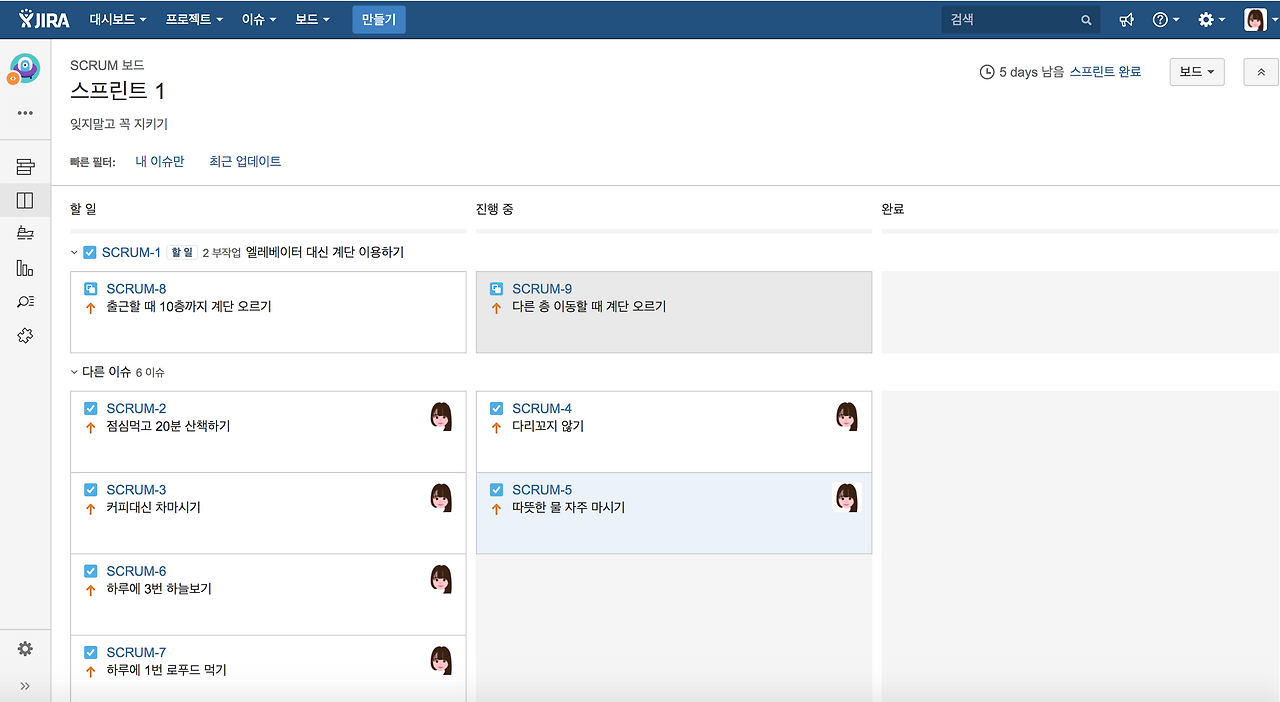Click the 만들기 create button

click(379, 19)
